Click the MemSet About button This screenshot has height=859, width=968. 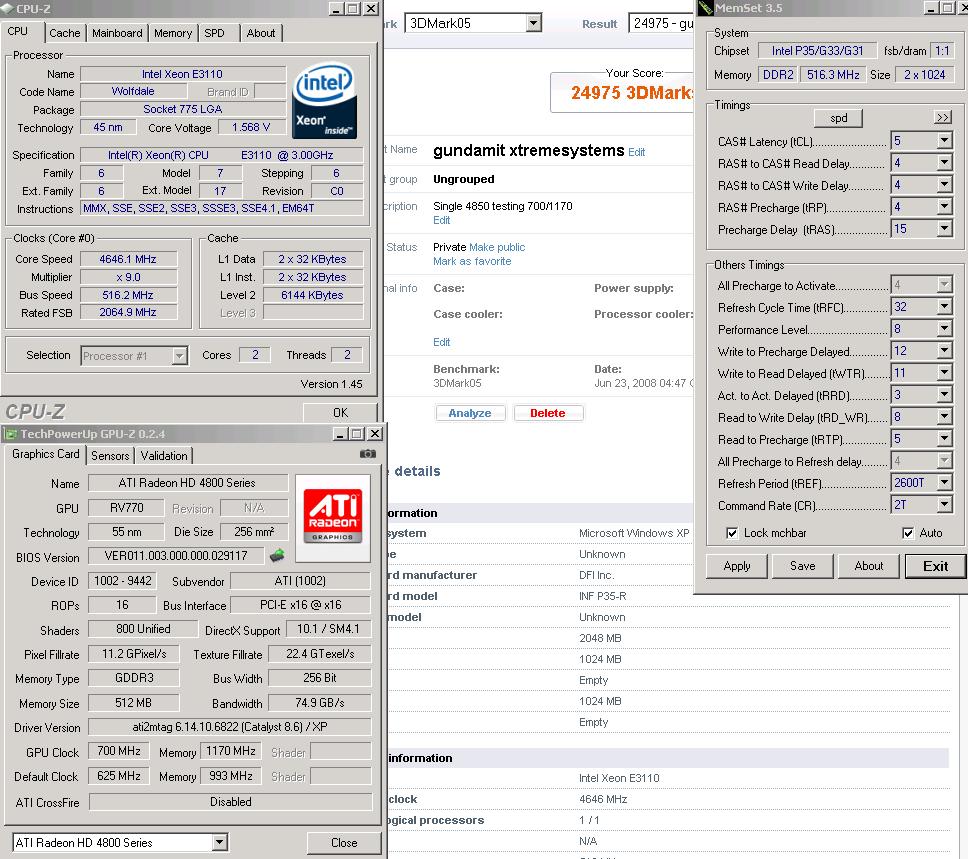point(869,566)
